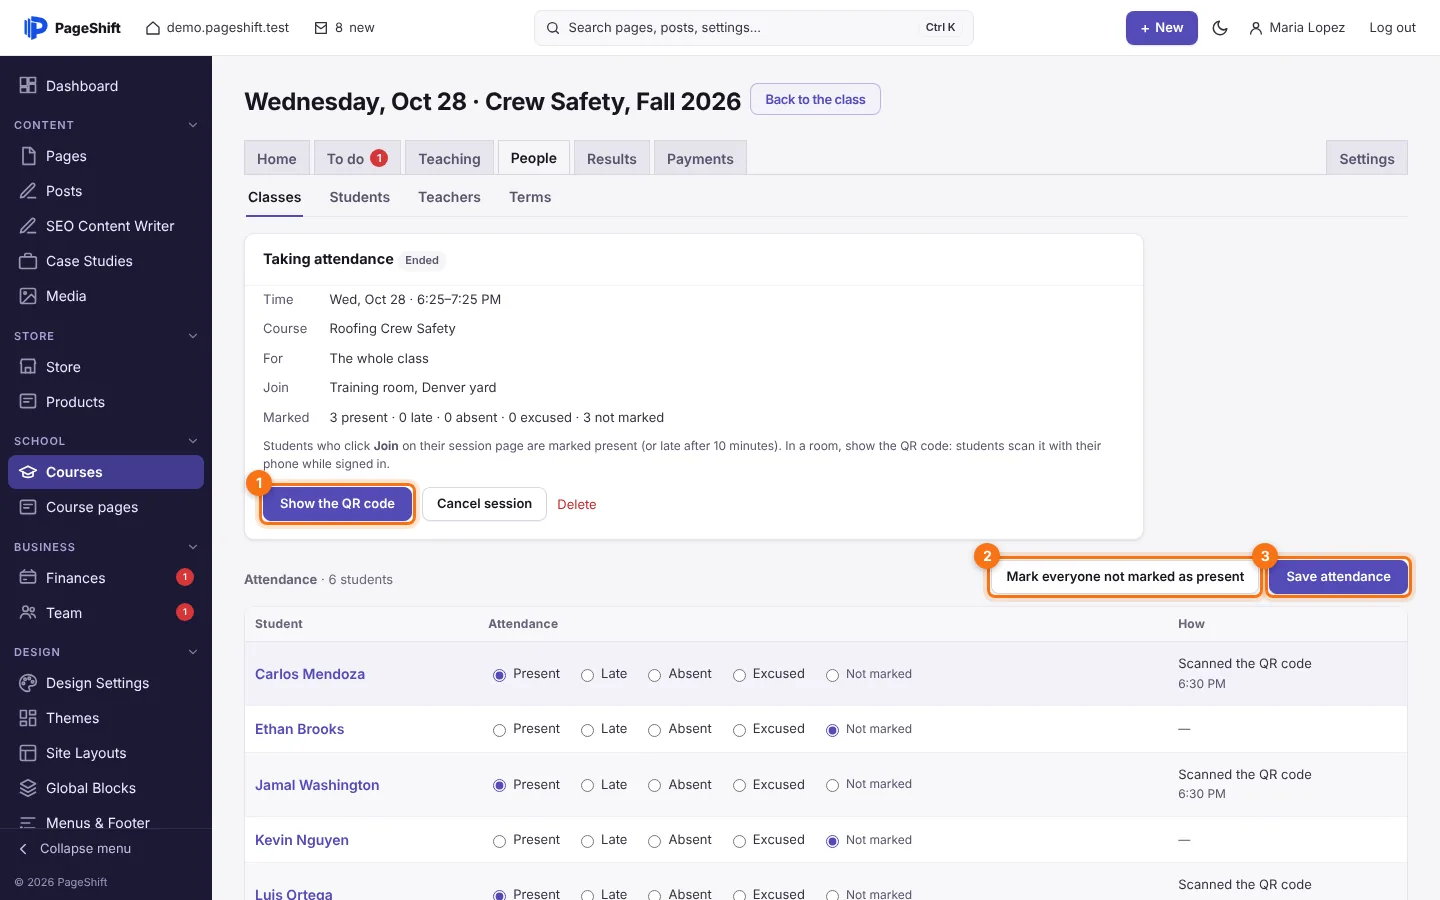This screenshot has width=1440, height=900.
Task: Mark everyone not marked as present
Action: point(1125,577)
